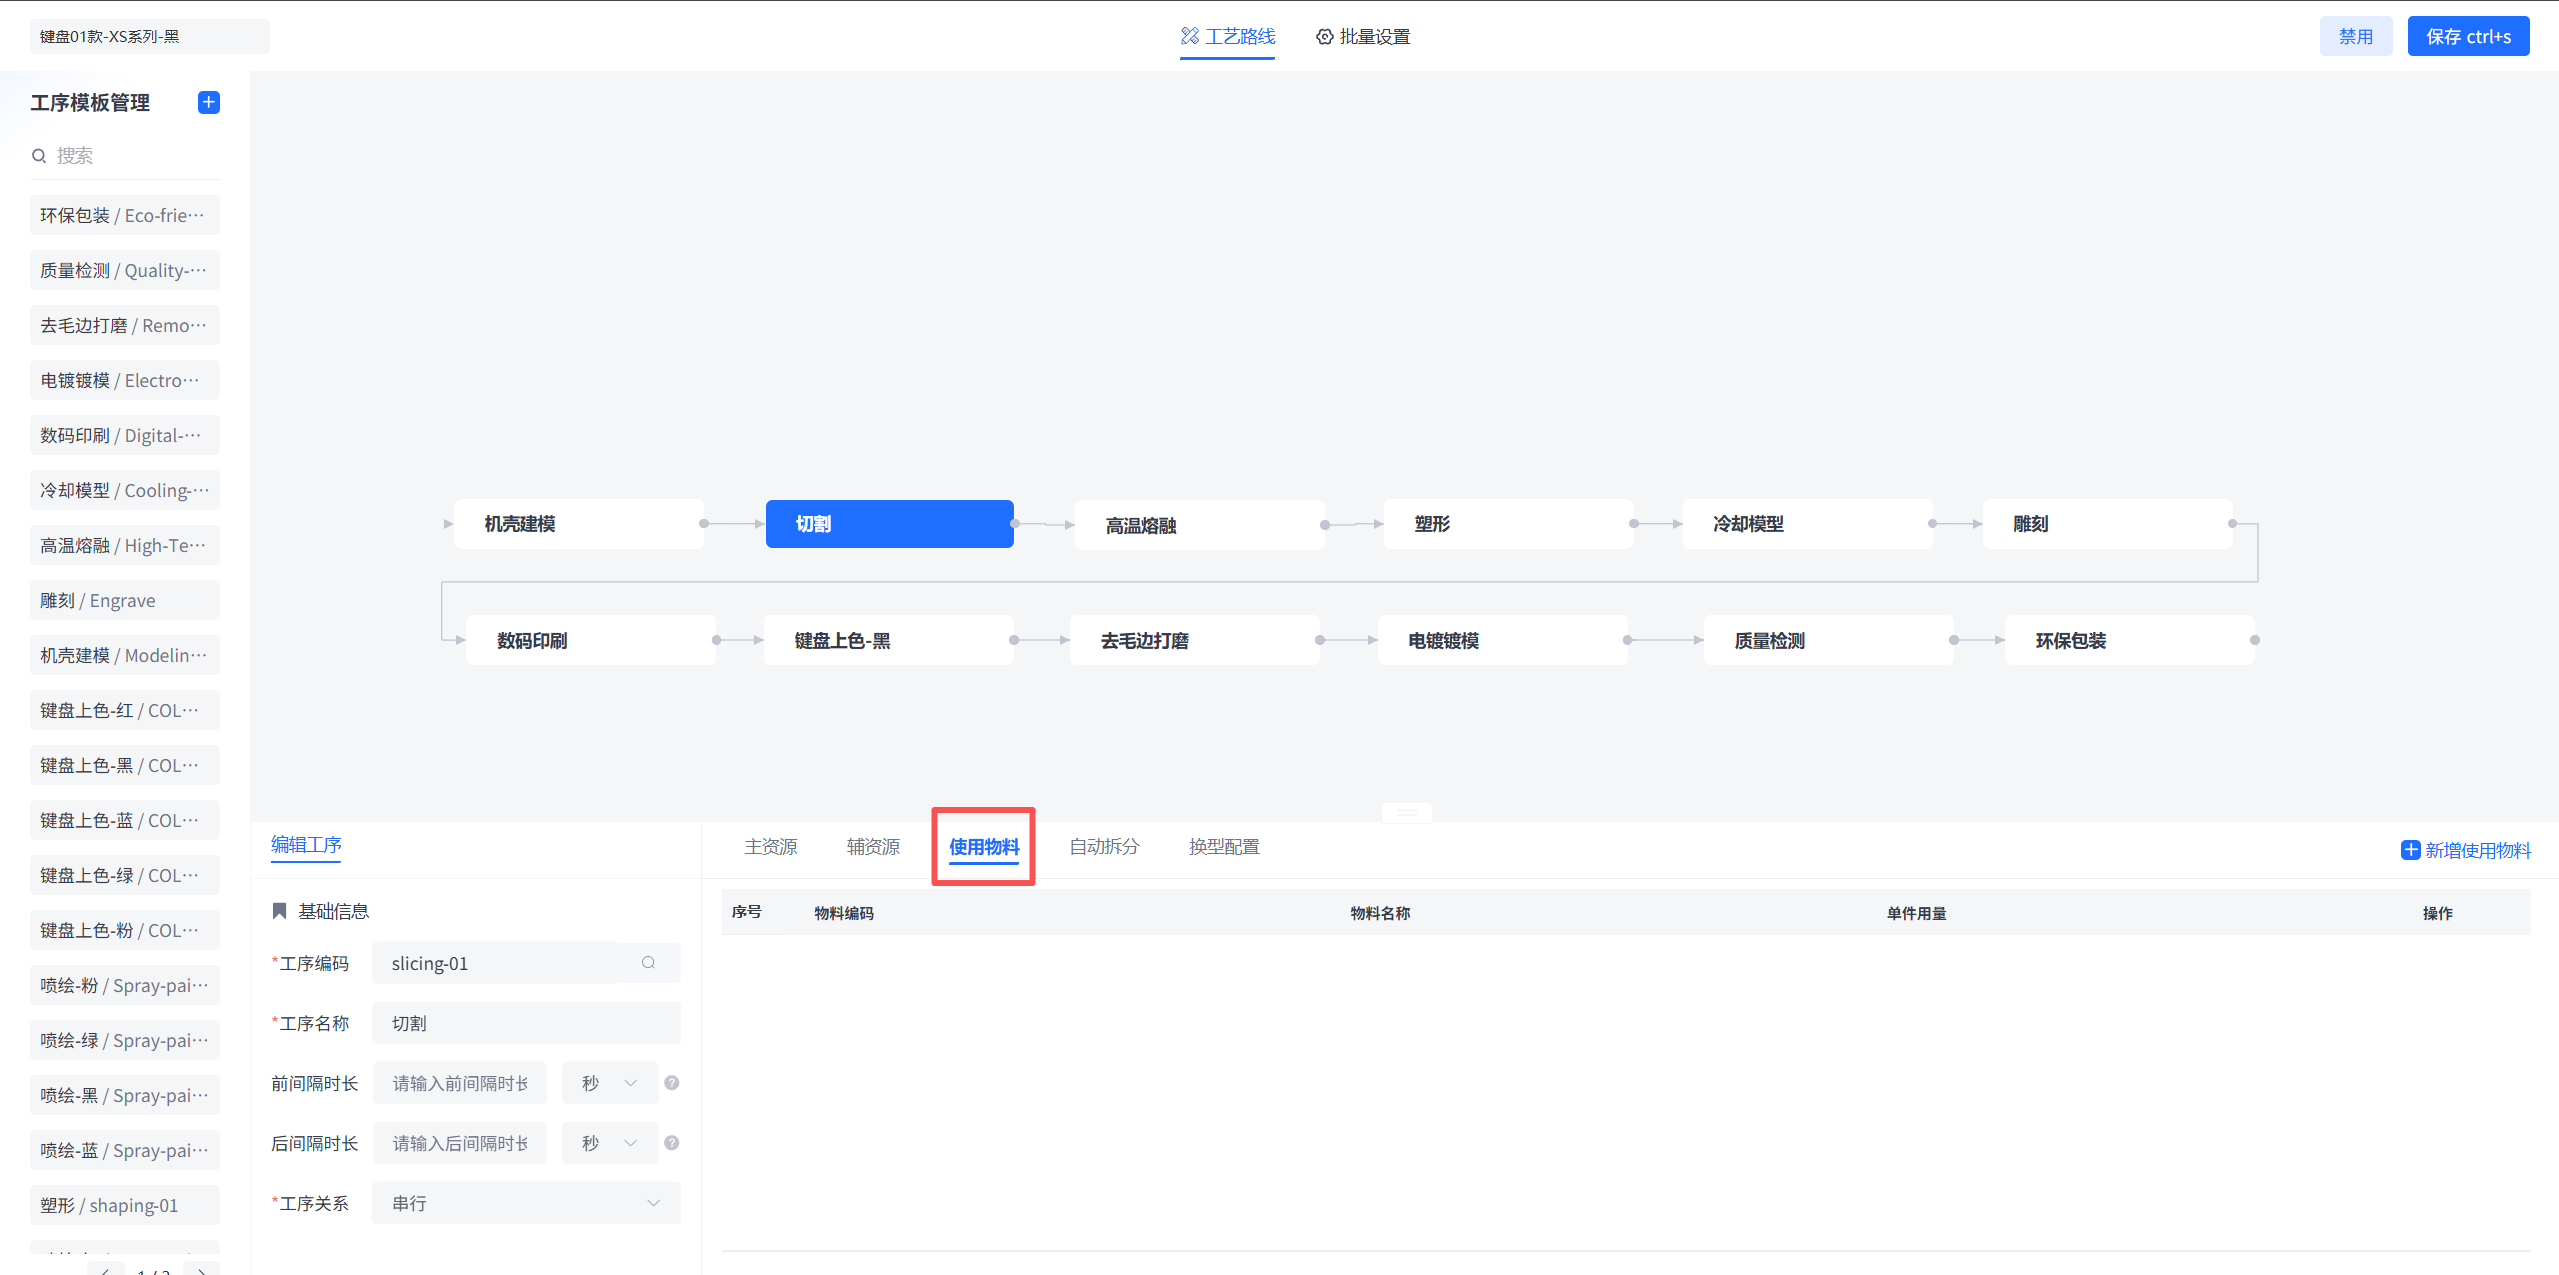Click the panel resize handle above the tabs
The height and width of the screenshot is (1275, 2559).
point(1406,812)
